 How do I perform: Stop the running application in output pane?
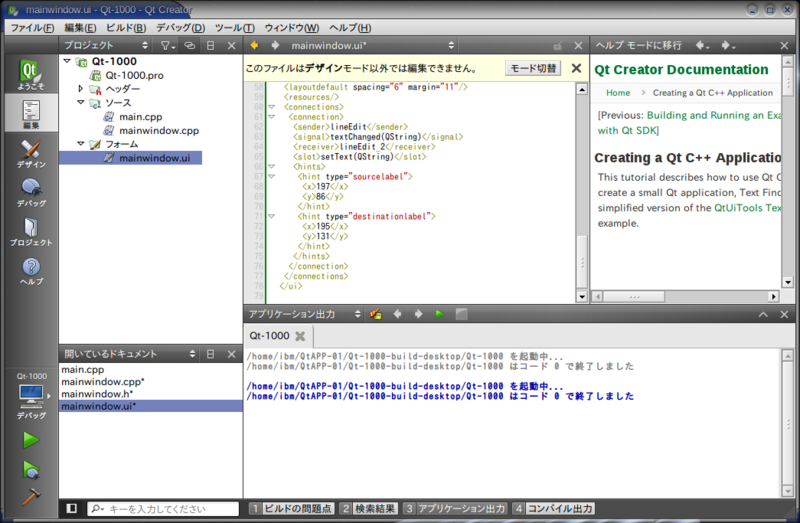[x=461, y=314]
